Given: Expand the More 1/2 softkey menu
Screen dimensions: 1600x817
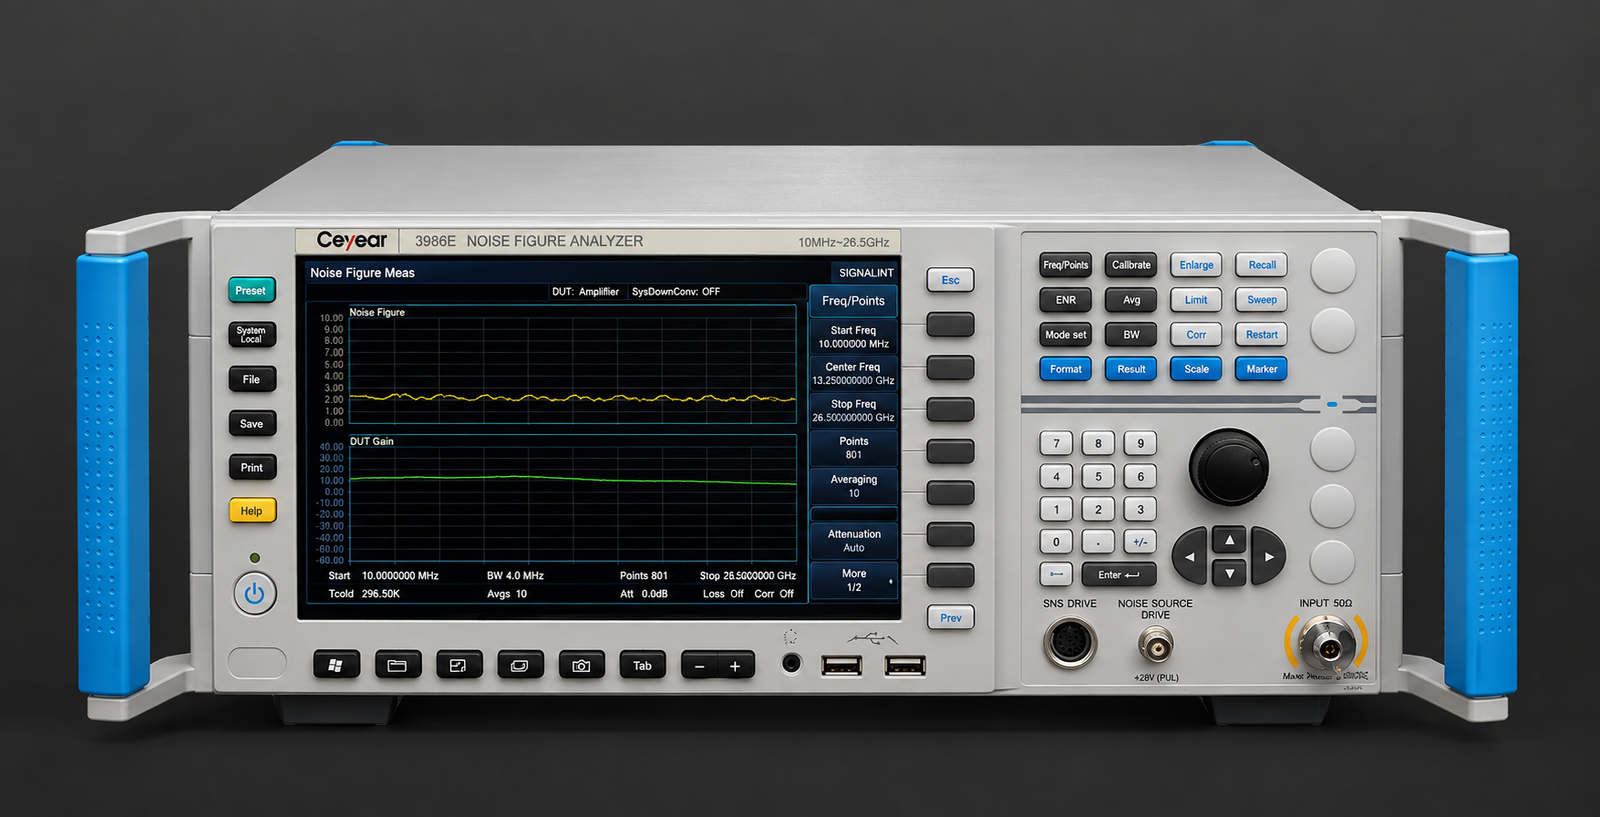Looking at the screenshot, I should 853,580.
